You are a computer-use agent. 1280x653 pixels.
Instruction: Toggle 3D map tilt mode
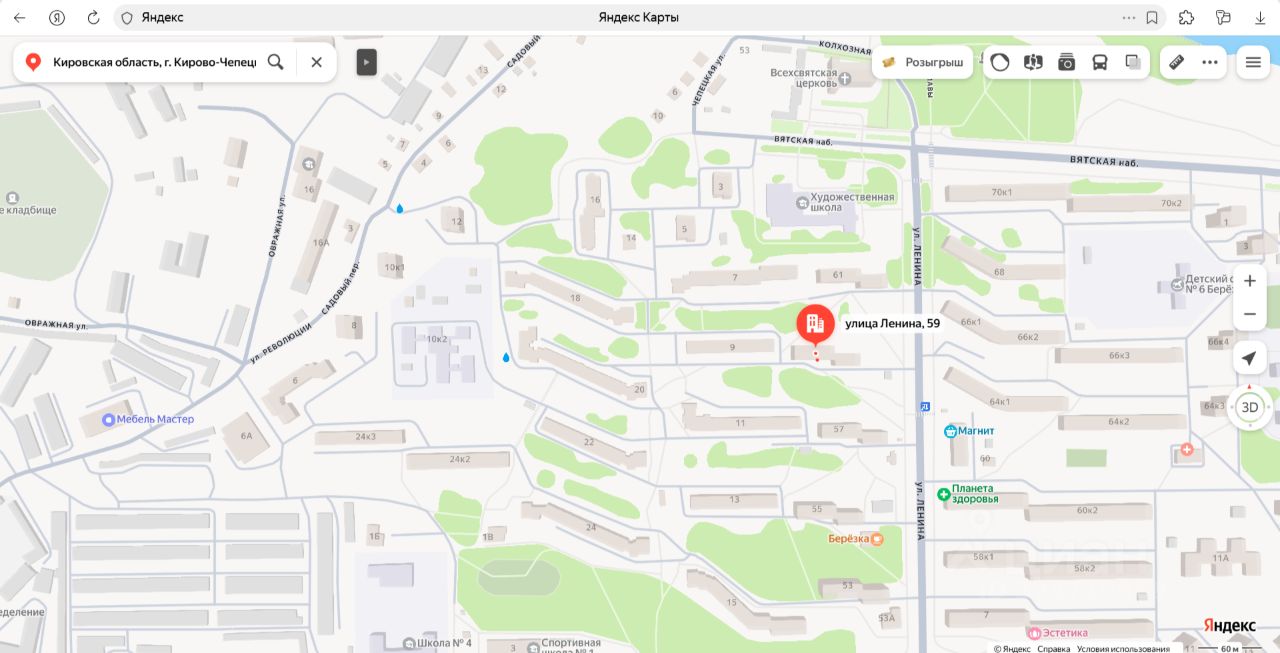tap(1250, 407)
